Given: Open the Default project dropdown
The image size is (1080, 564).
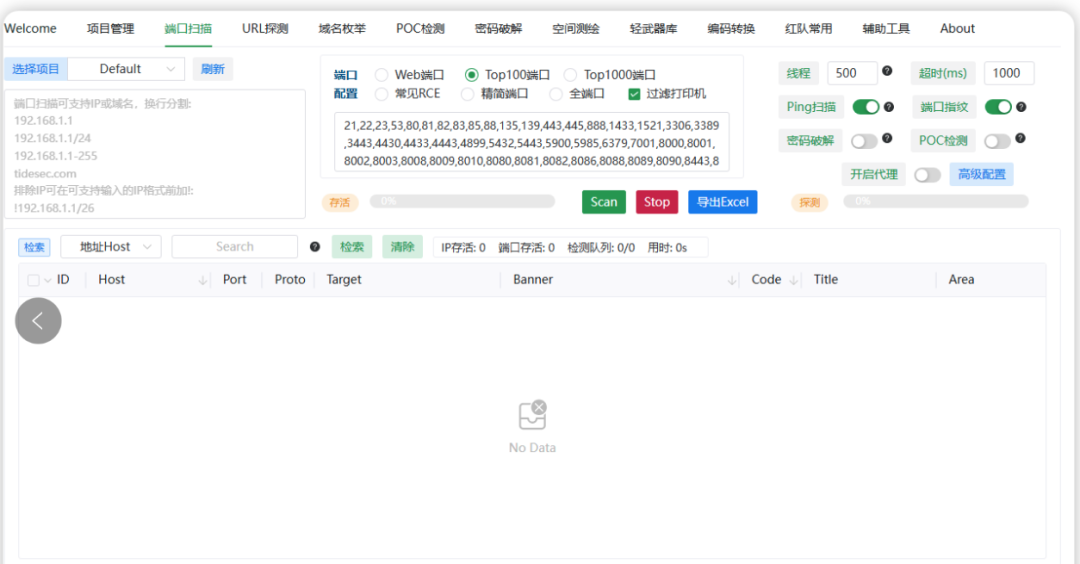Looking at the screenshot, I should pos(126,69).
